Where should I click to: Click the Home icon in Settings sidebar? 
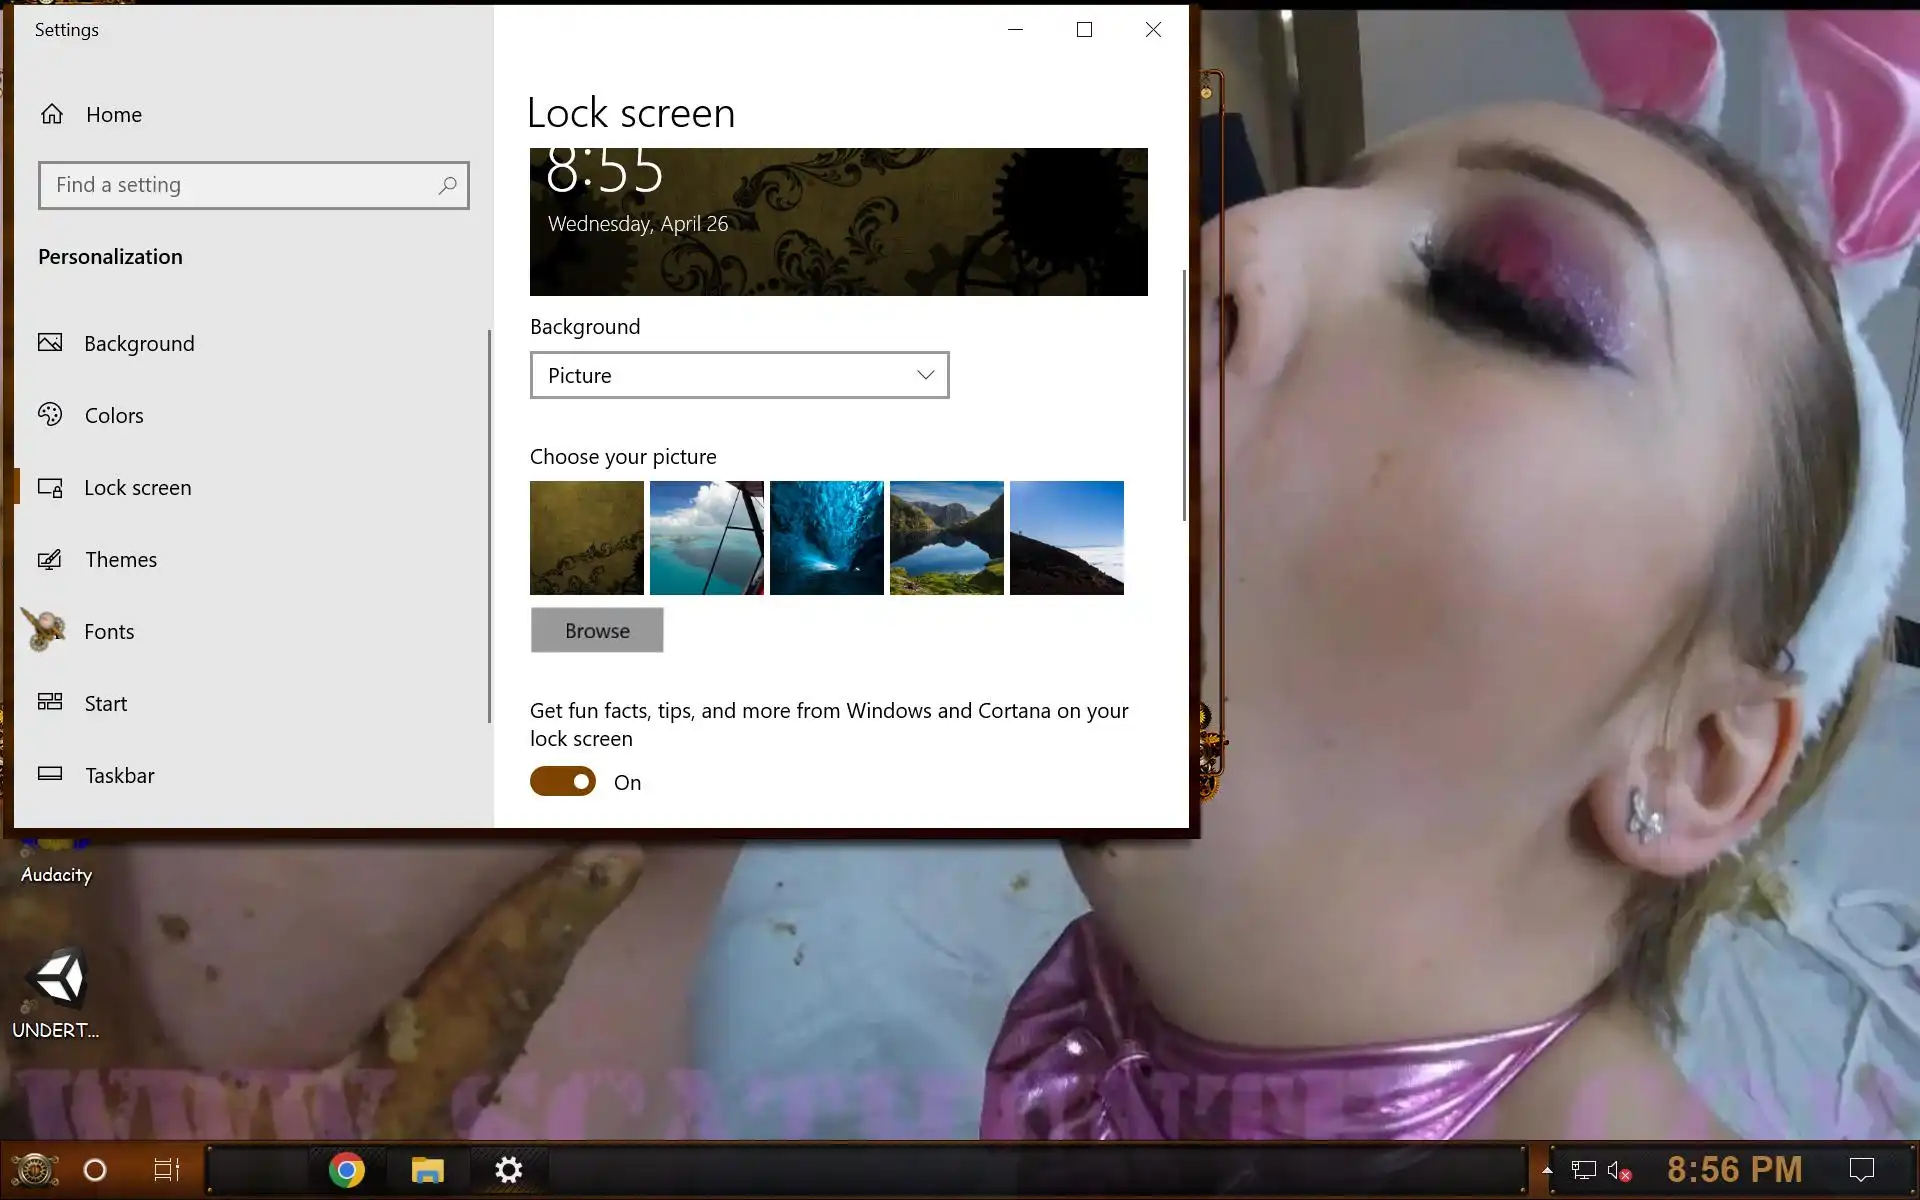point(52,114)
